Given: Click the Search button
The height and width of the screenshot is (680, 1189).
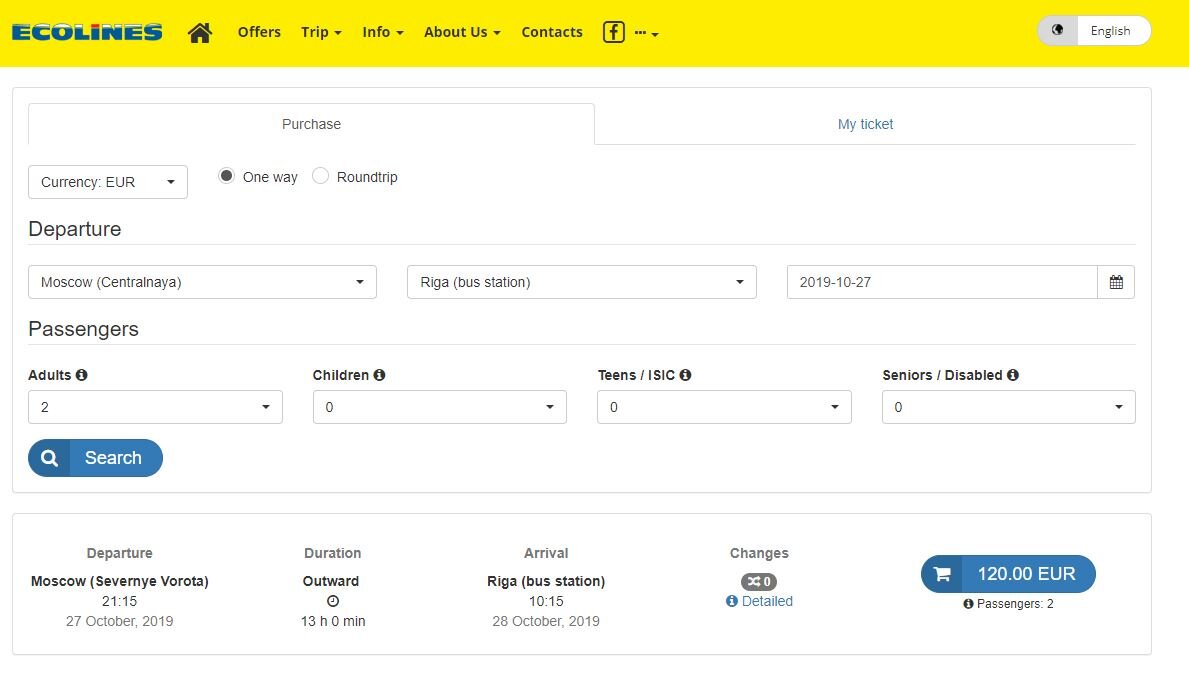Looking at the screenshot, I should (x=96, y=458).
